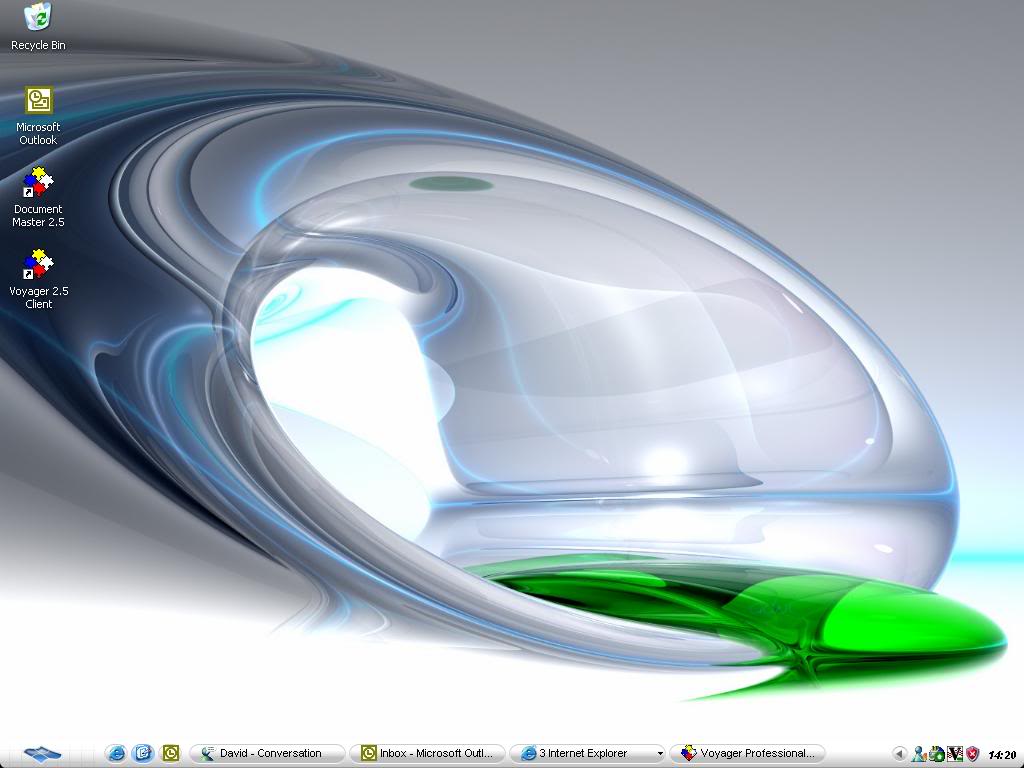Click the green updater icon in the tray

(x=936, y=753)
